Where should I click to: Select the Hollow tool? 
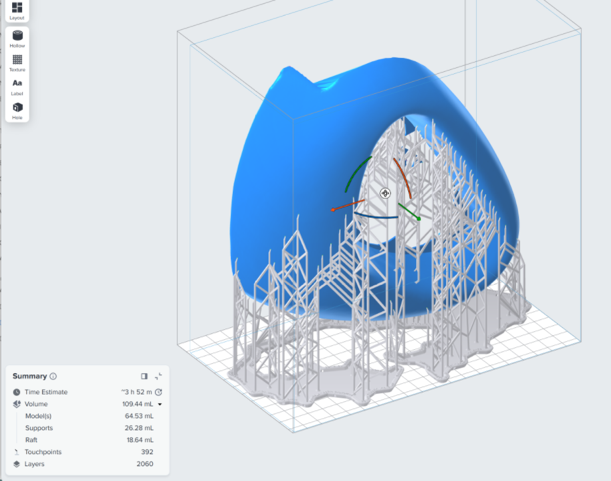tap(17, 38)
